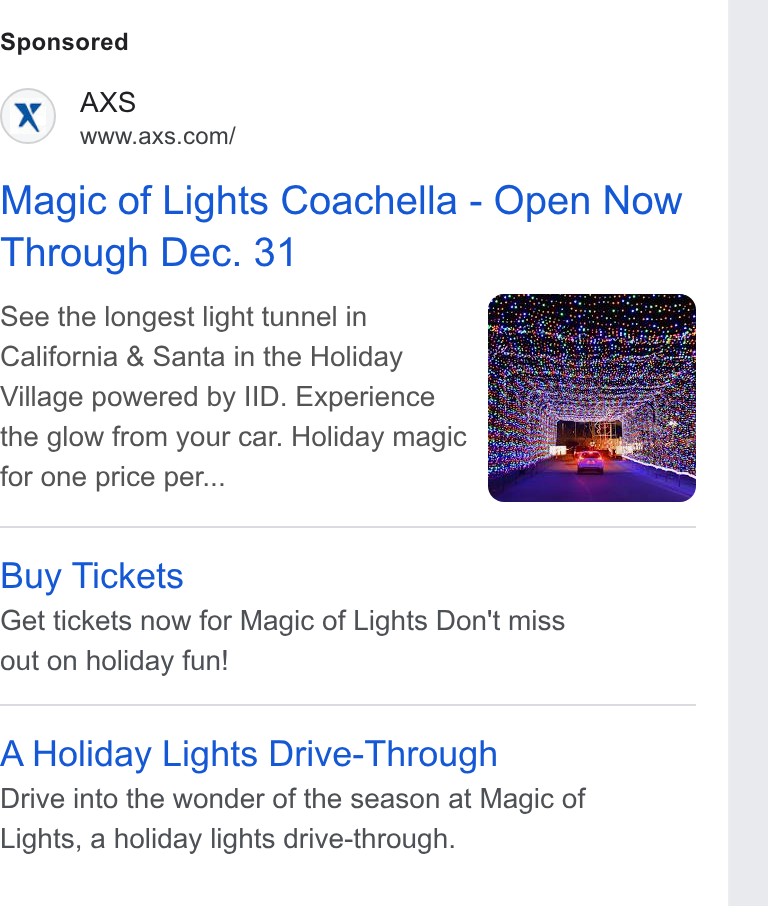Follow the Buy Tickets sitelink
This screenshot has height=906, width=768.
click(92, 576)
